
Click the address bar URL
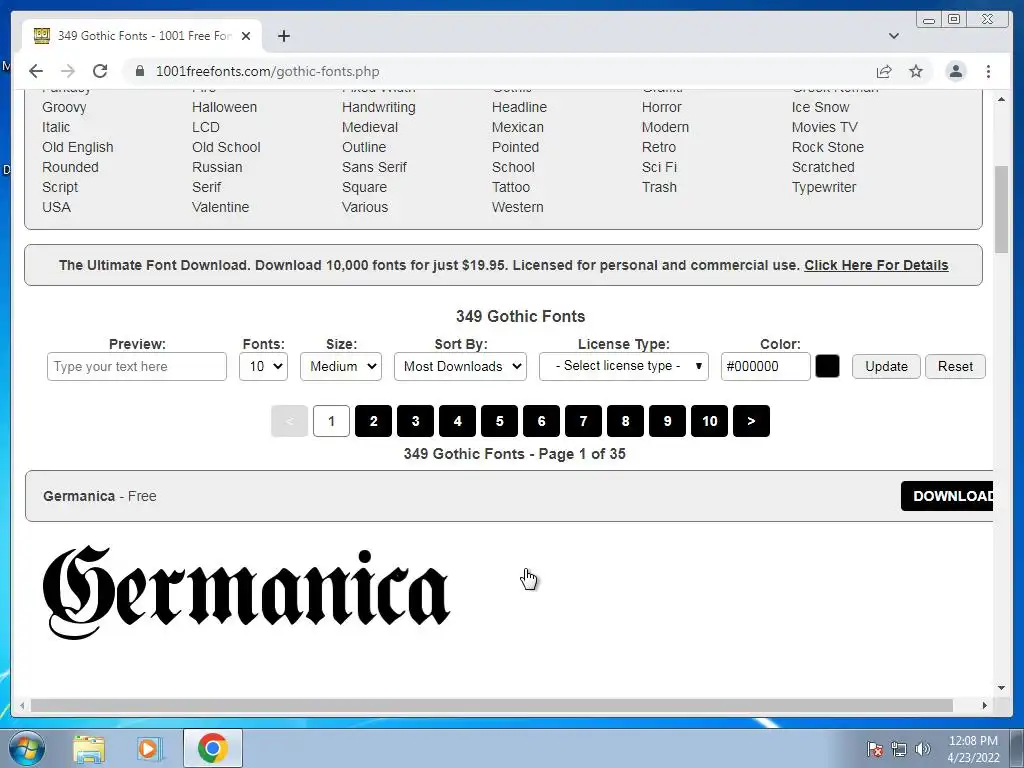(268, 71)
